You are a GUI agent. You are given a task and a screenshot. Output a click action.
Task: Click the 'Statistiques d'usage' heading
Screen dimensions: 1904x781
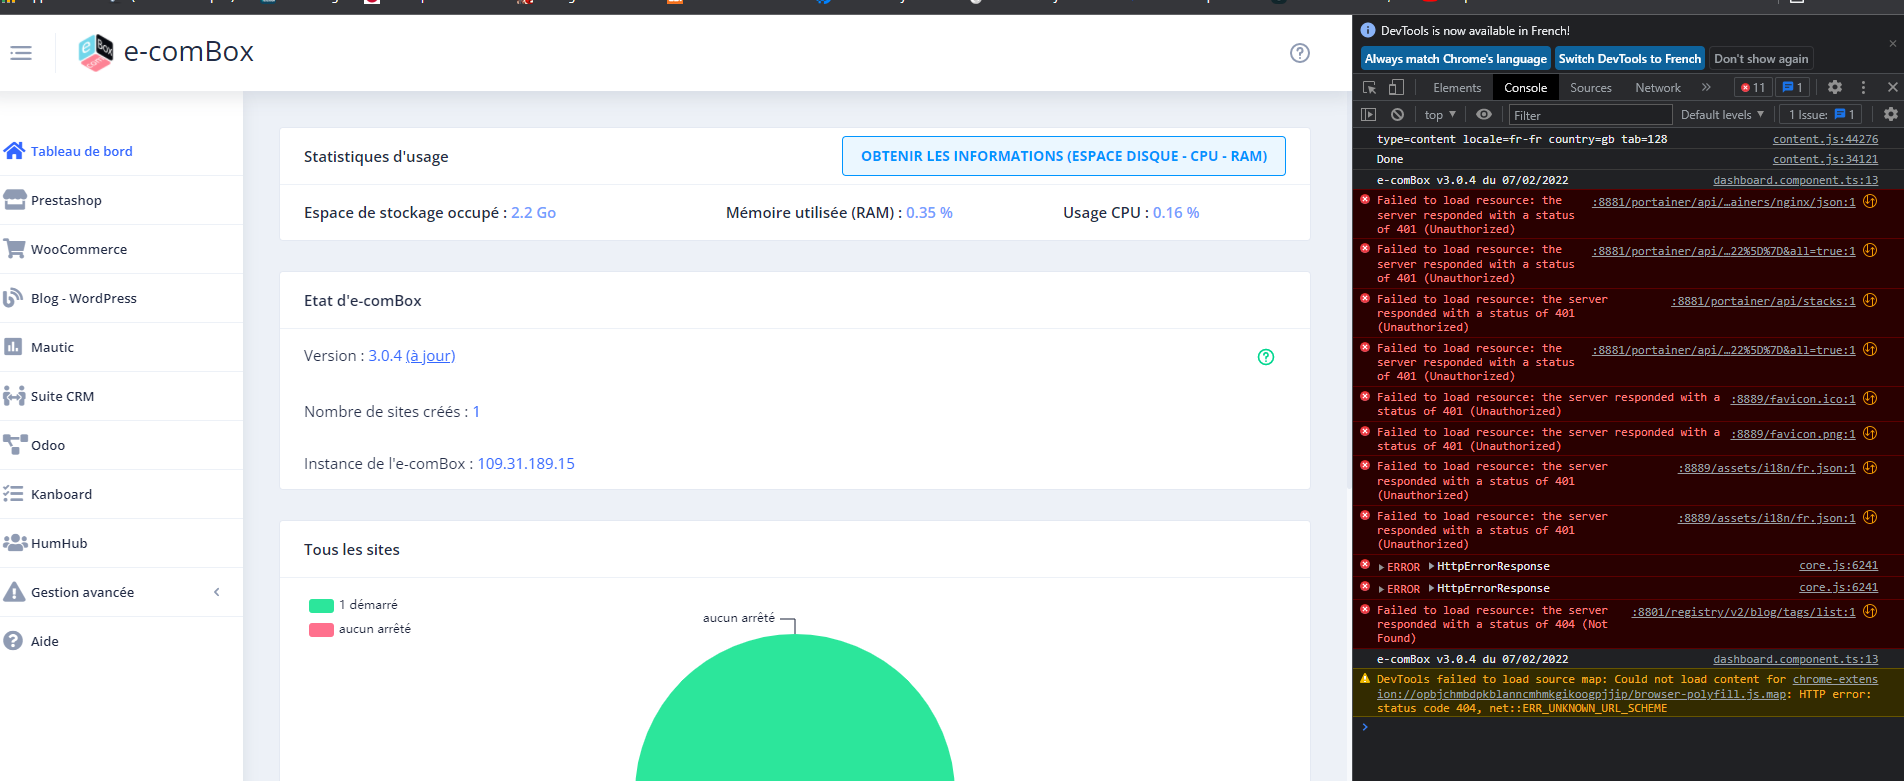pyautogui.click(x=376, y=157)
